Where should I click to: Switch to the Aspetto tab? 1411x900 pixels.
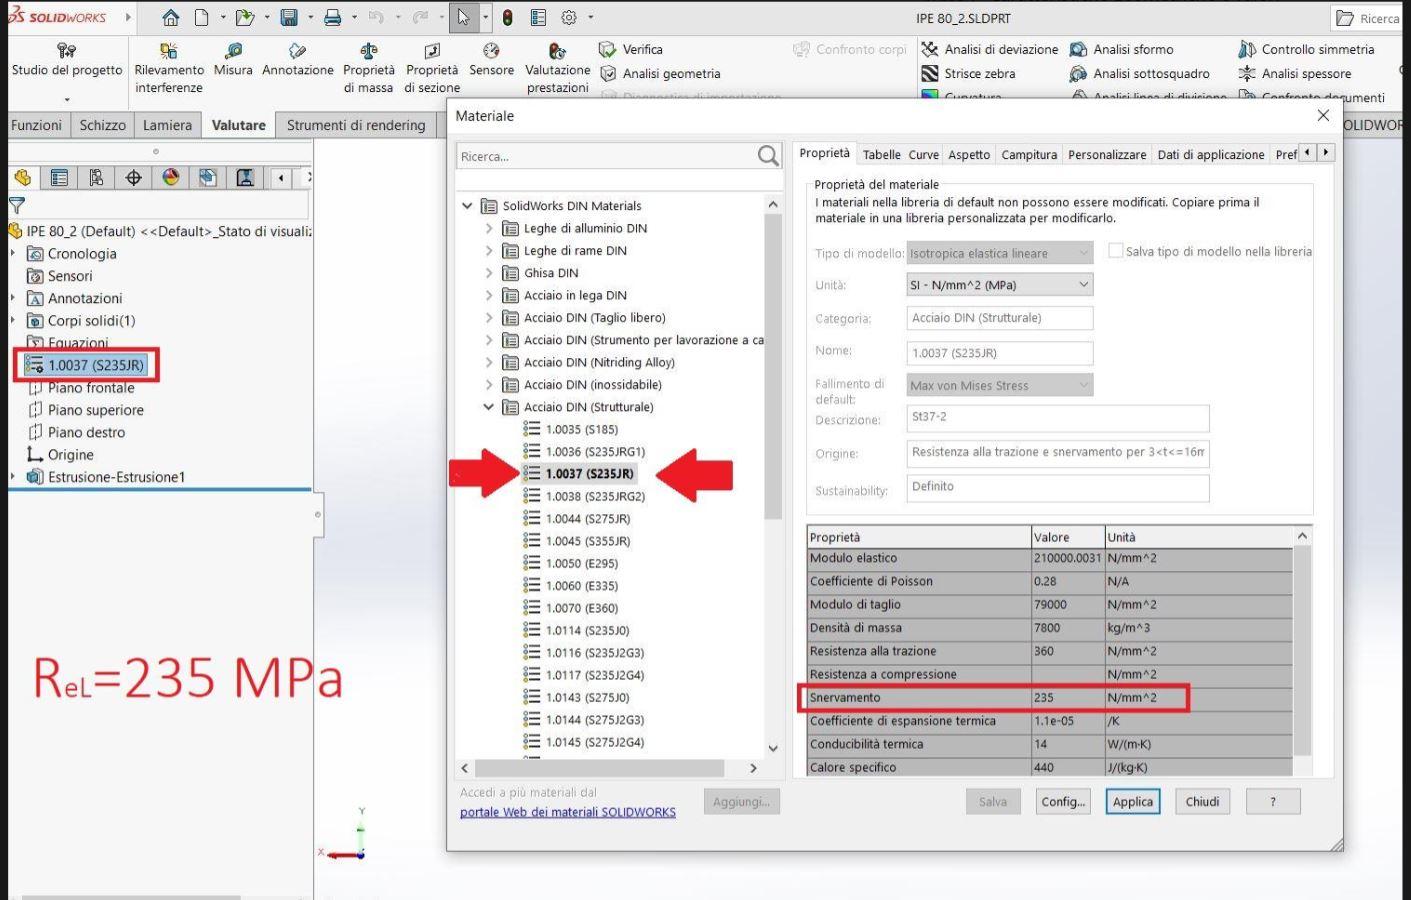click(x=968, y=155)
